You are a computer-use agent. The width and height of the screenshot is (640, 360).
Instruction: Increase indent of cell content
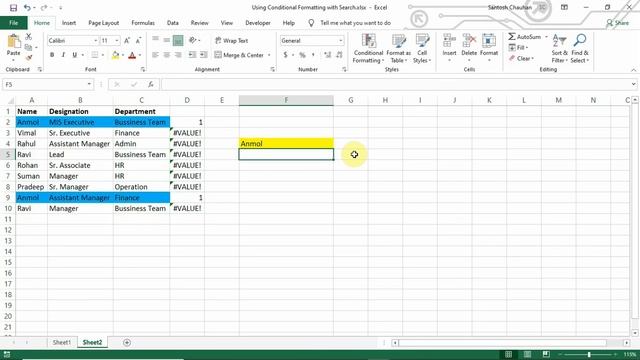(203, 55)
